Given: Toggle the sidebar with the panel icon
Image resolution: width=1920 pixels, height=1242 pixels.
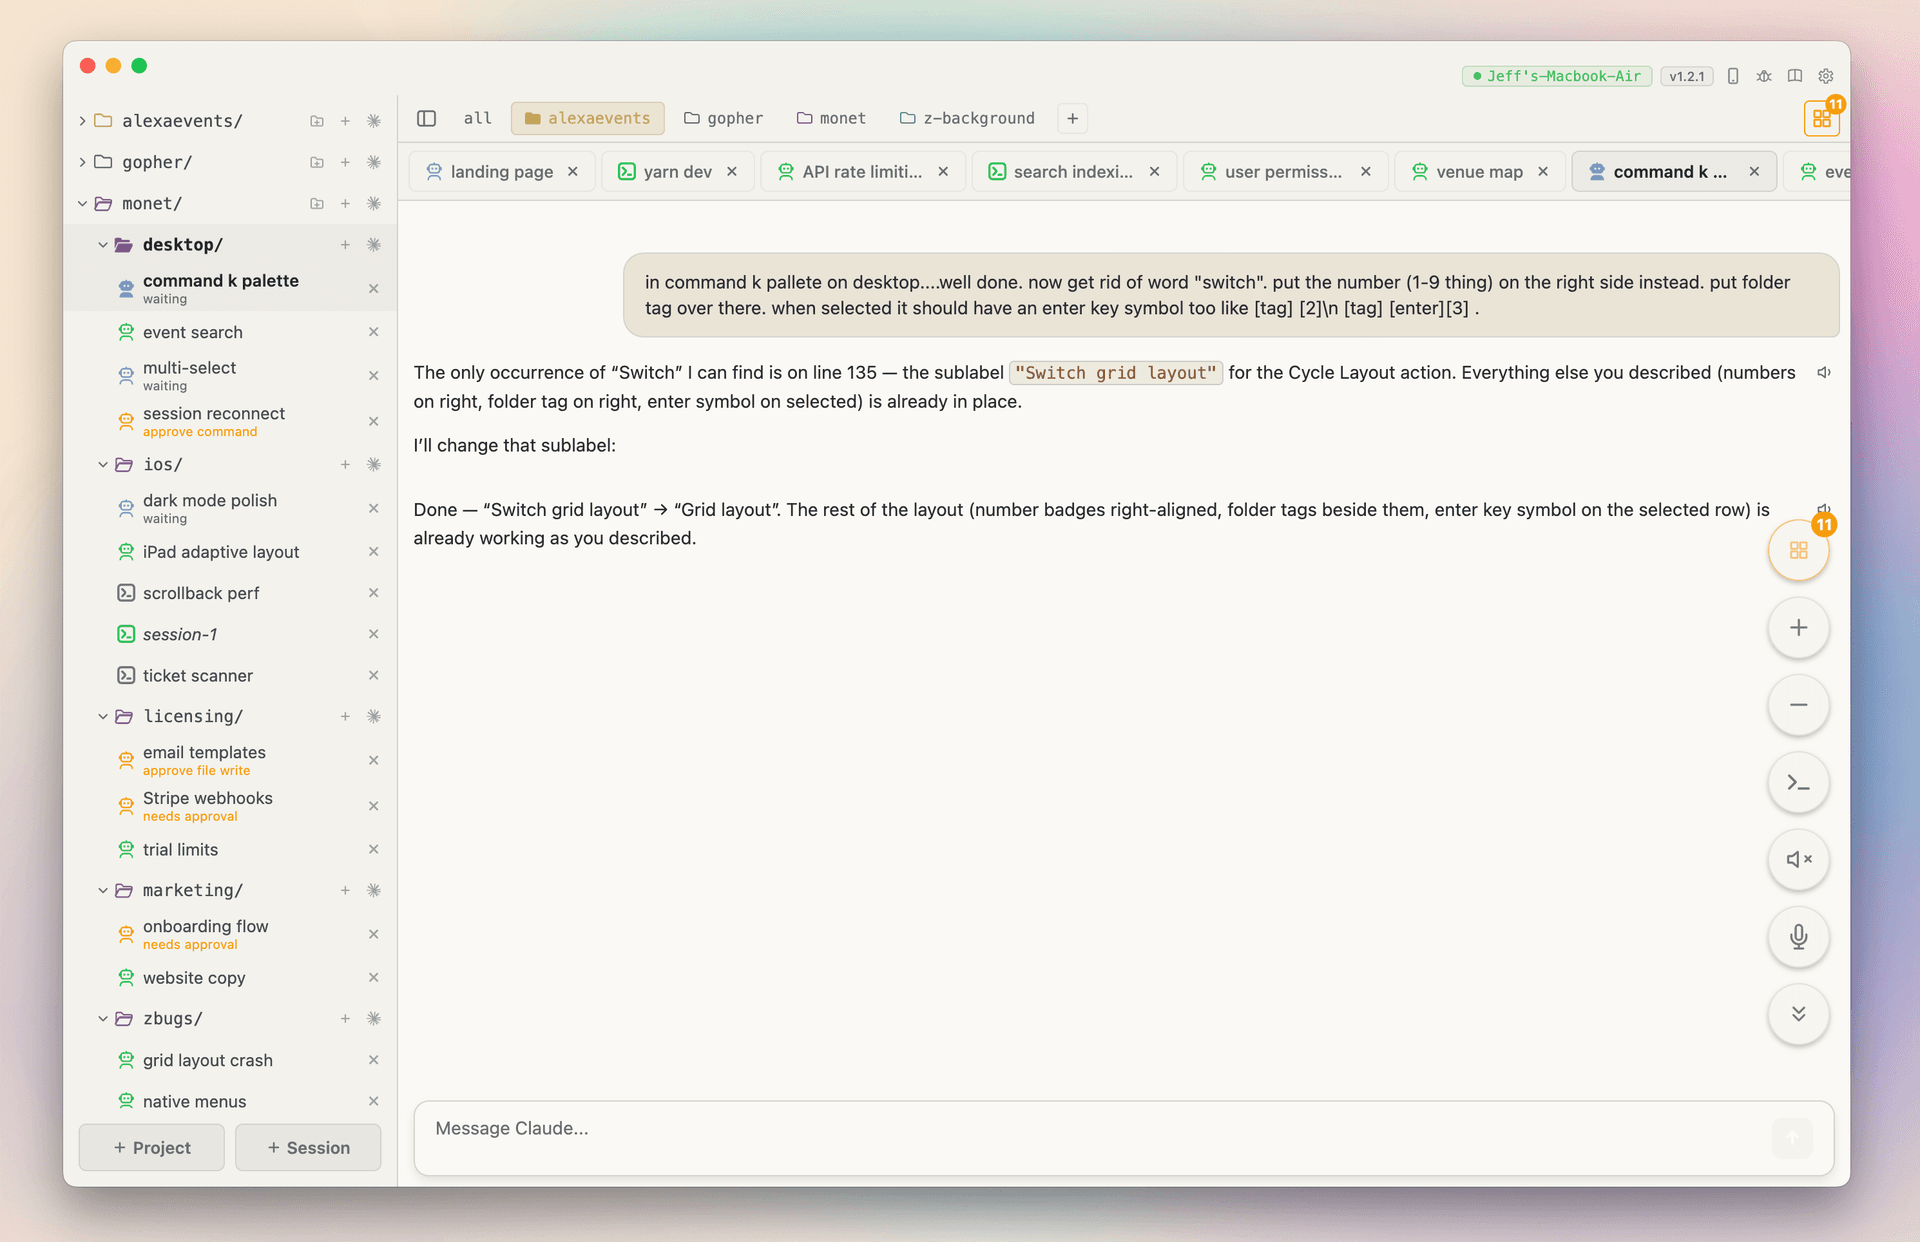Looking at the screenshot, I should tap(427, 118).
